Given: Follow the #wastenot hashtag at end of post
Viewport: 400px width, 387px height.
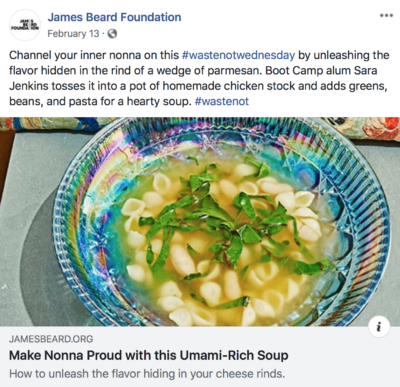Looking at the screenshot, I should click(x=222, y=101).
